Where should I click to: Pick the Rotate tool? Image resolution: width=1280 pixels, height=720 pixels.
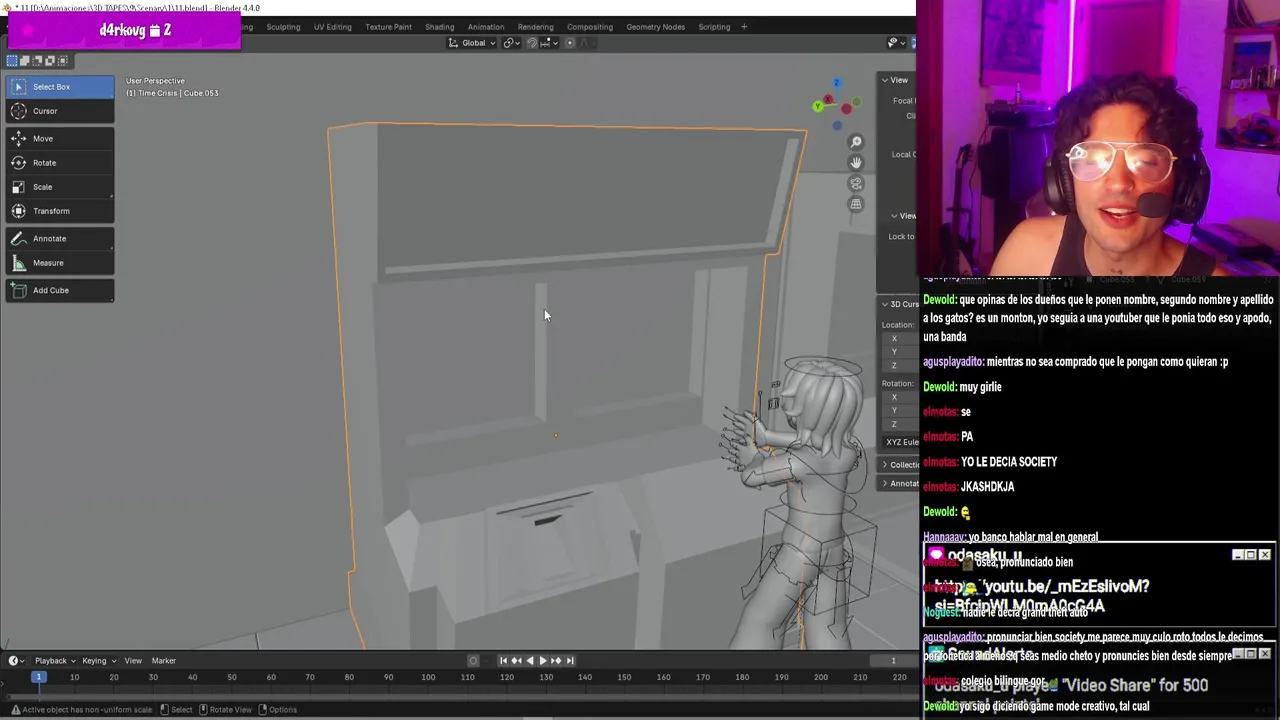click(x=60, y=163)
